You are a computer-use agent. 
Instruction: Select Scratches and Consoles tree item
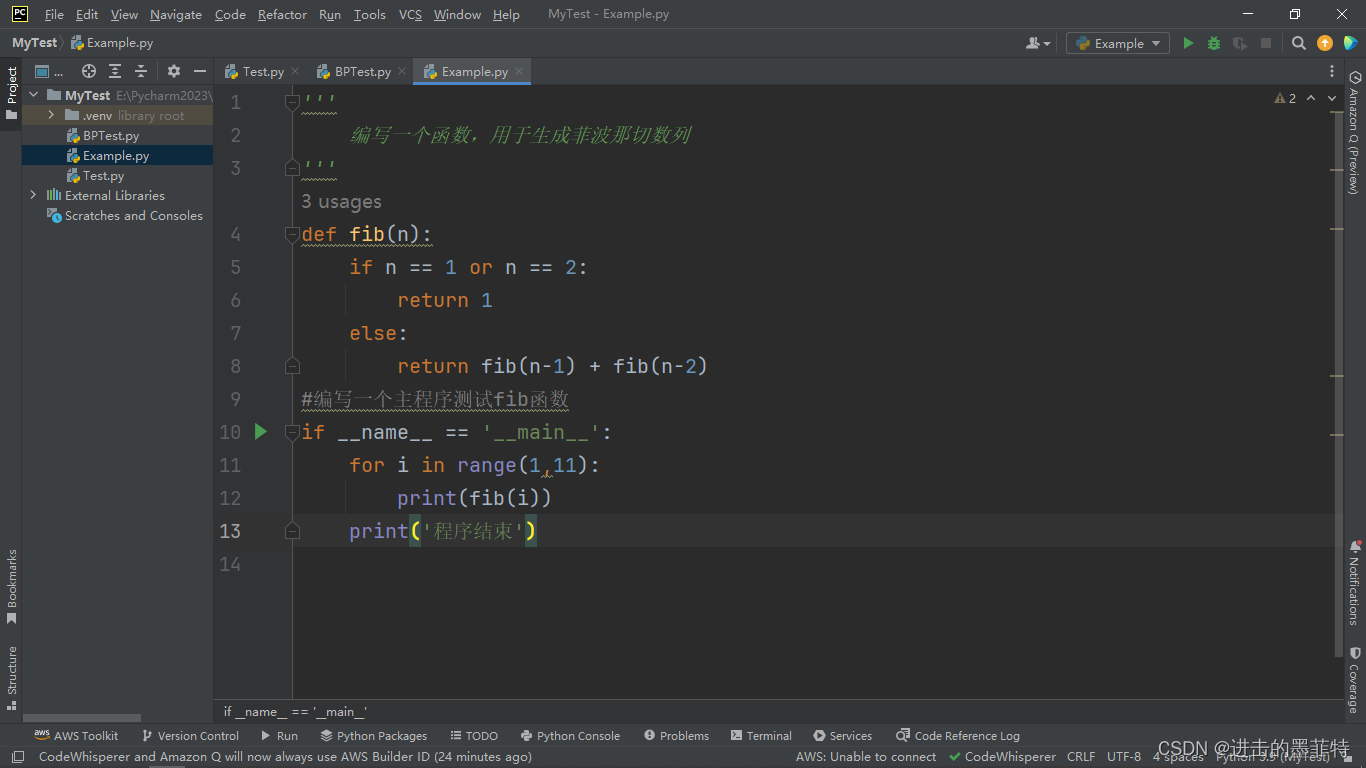point(133,215)
